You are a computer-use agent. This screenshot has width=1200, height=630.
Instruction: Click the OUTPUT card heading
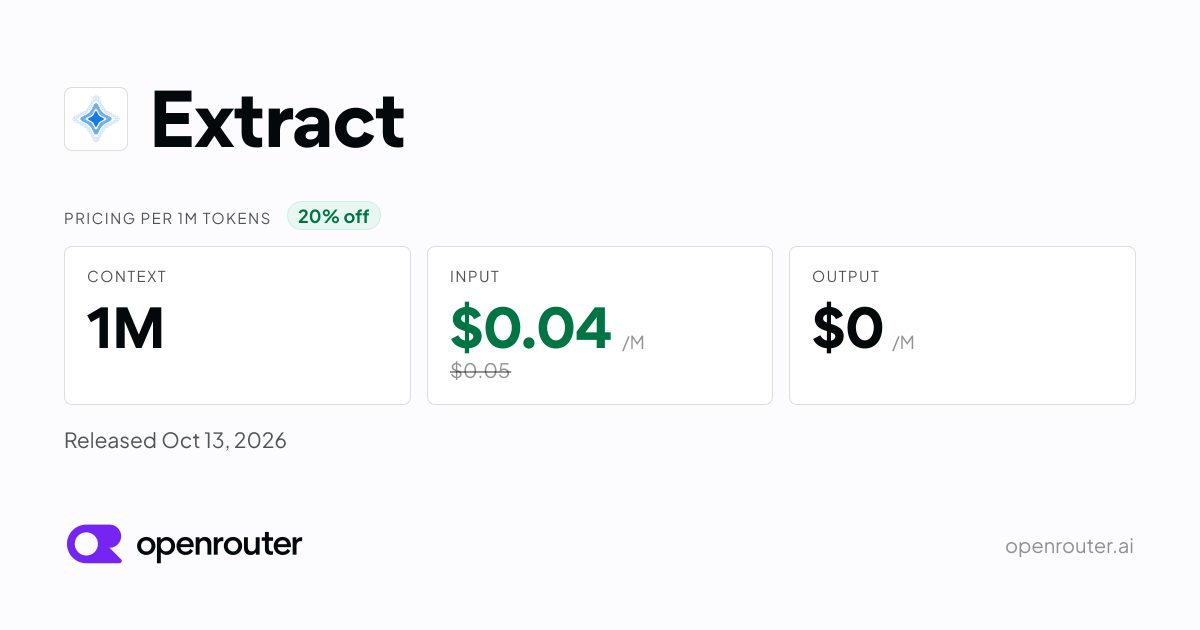[x=846, y=277]
